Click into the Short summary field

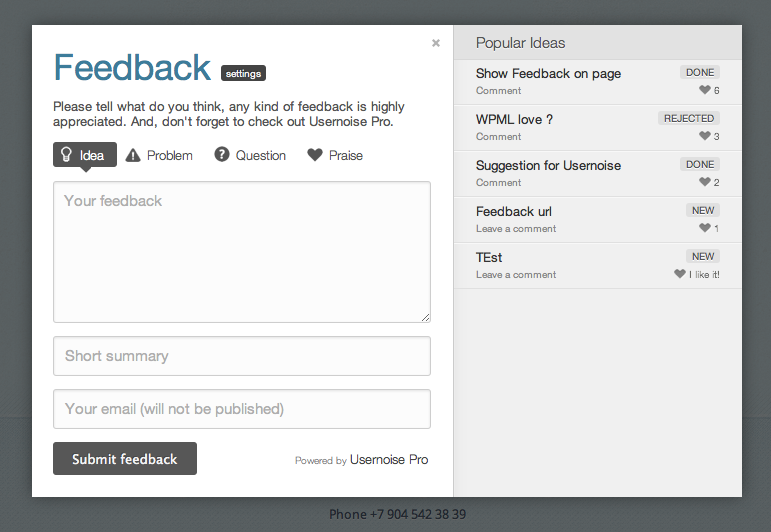click(x=242, y=356)
